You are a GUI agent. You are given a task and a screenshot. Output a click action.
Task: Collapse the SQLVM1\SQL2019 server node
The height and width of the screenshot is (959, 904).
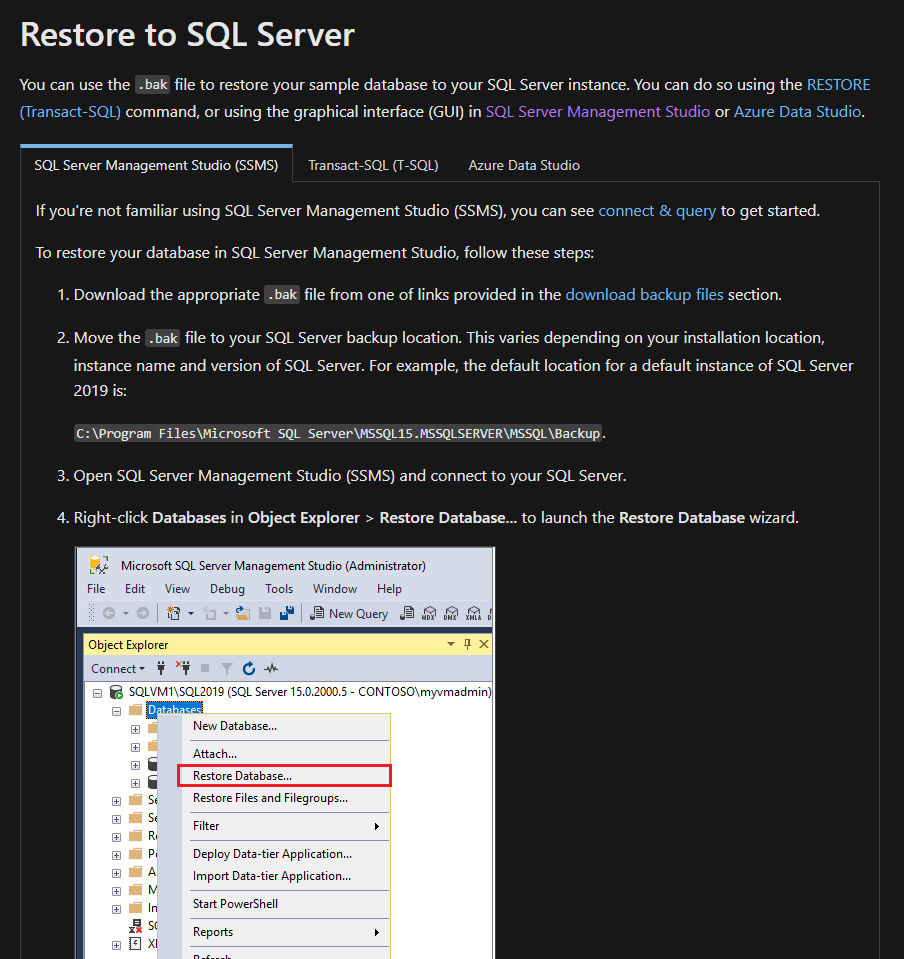(97, 691)
